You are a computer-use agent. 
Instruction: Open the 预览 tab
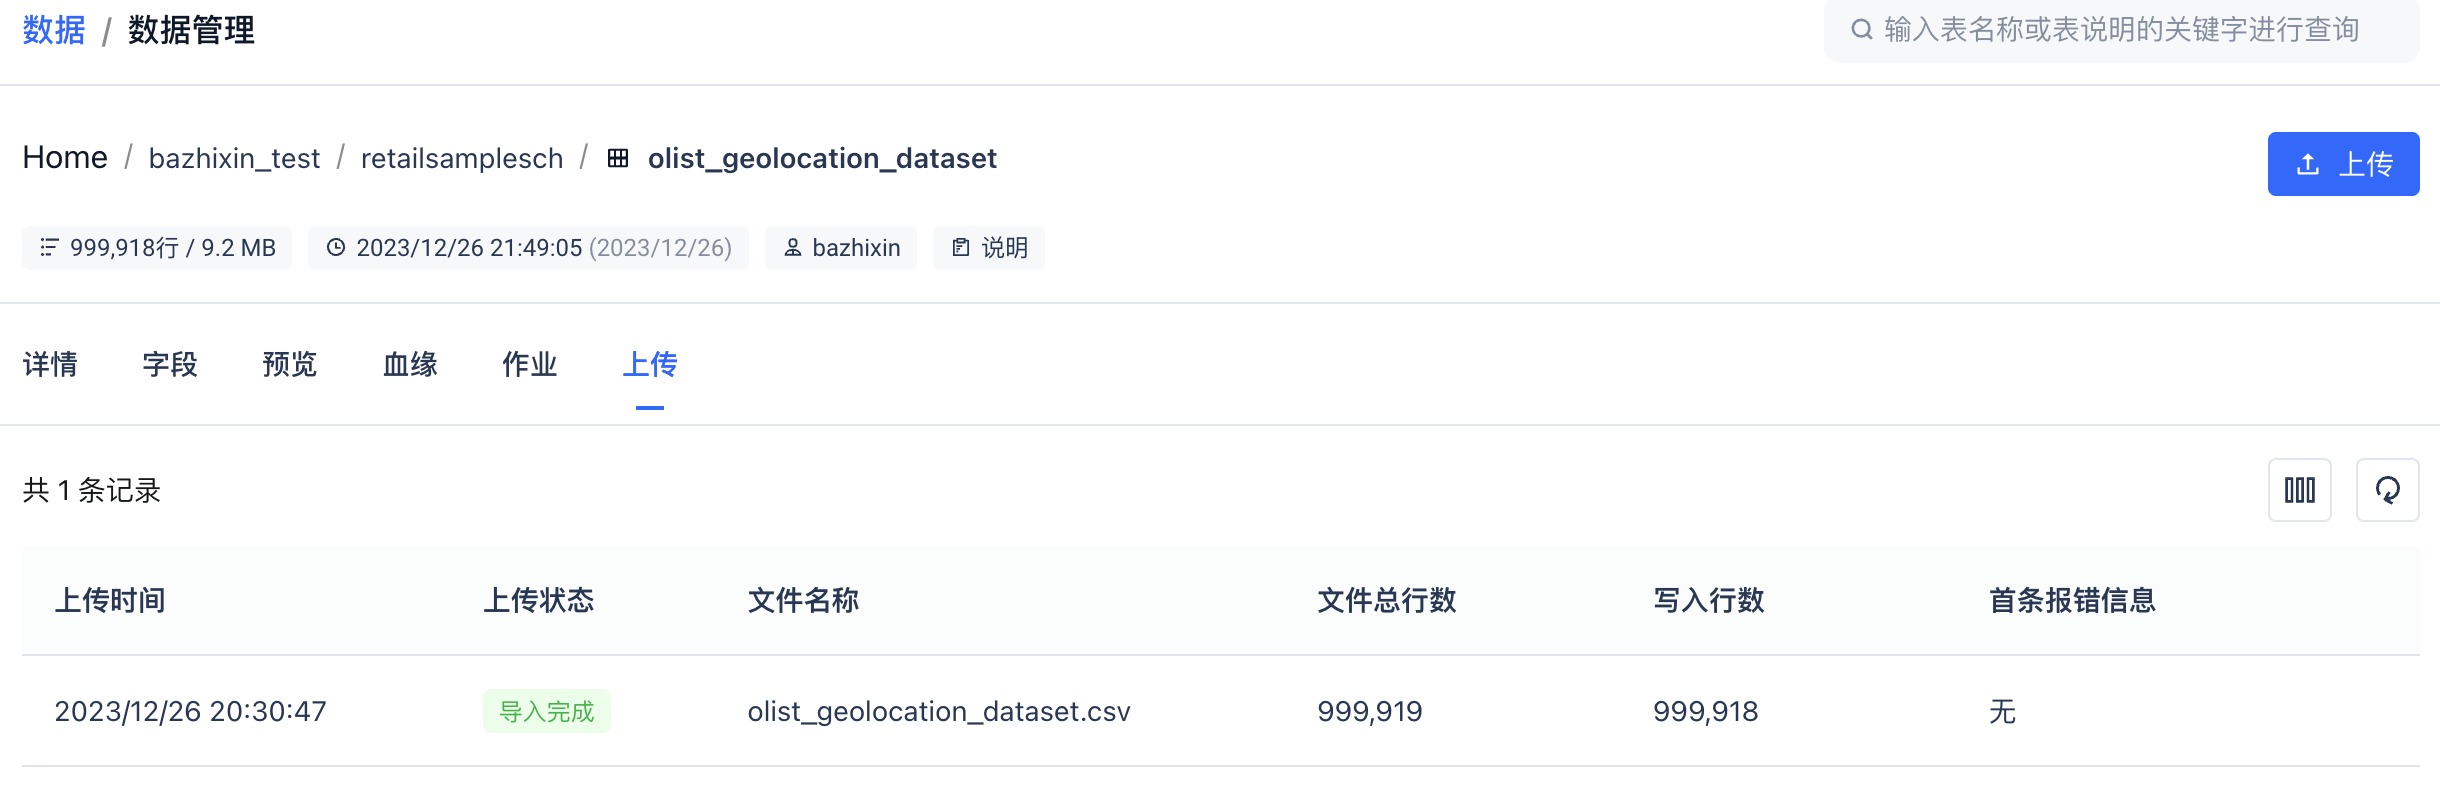290,364
